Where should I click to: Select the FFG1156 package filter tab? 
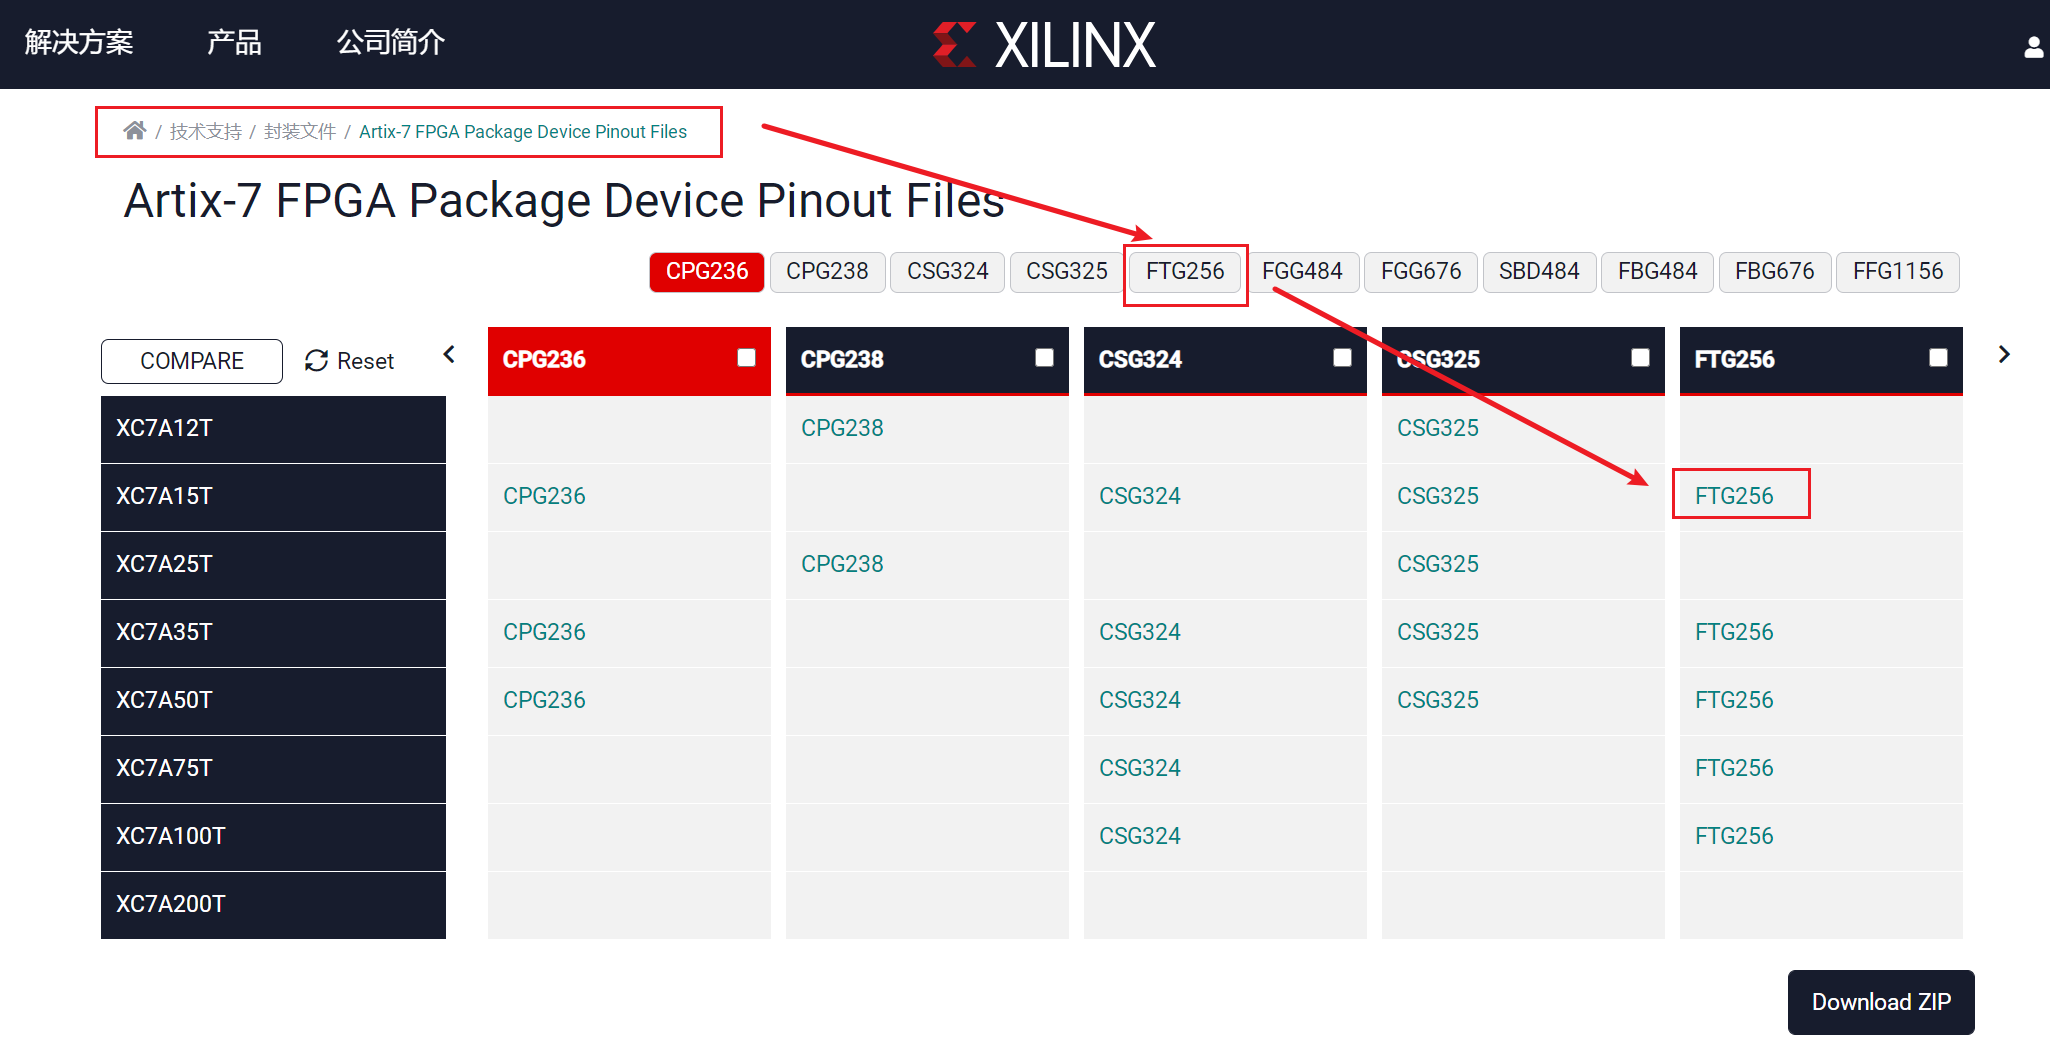[1897, 271]
